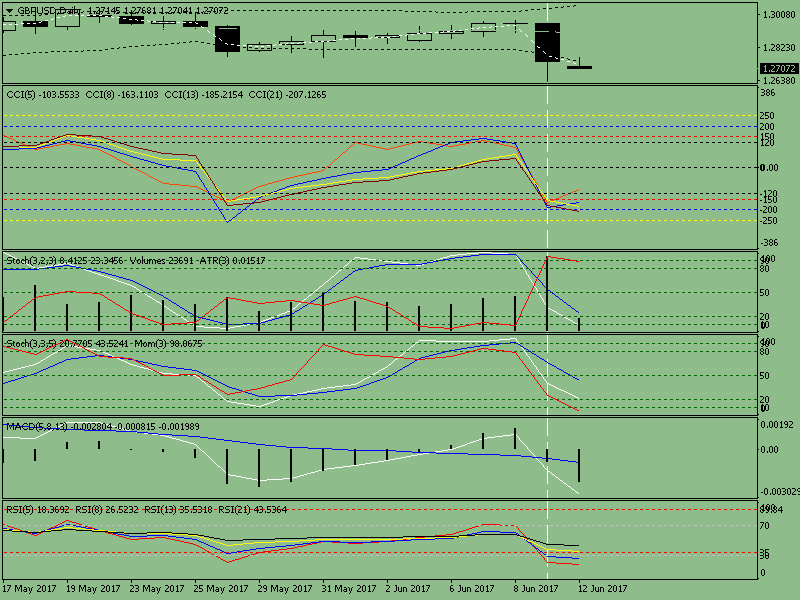The height and width of the screenshot is (600, 800).
Task: Click the 25 May 2017 date label
Action: click(221, 589)
